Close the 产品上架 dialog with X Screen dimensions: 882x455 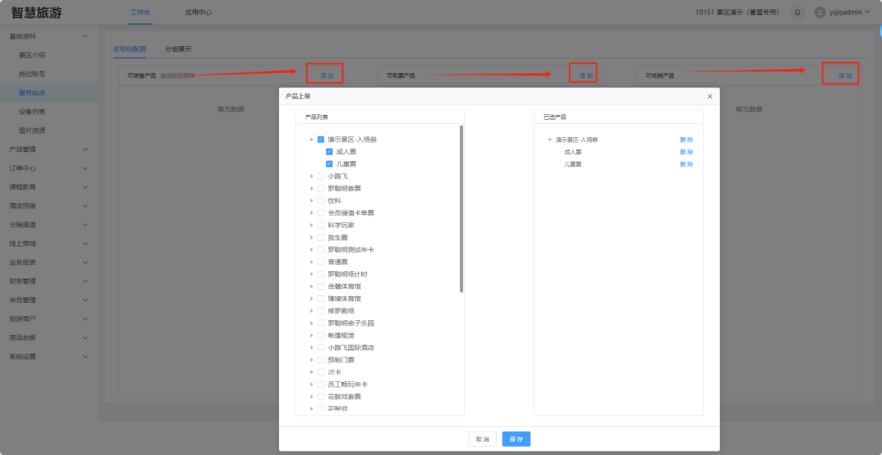(710, 96)
